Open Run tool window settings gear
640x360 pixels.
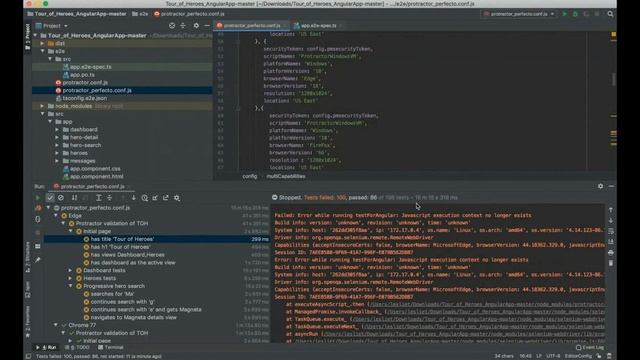tap(600, 186)
